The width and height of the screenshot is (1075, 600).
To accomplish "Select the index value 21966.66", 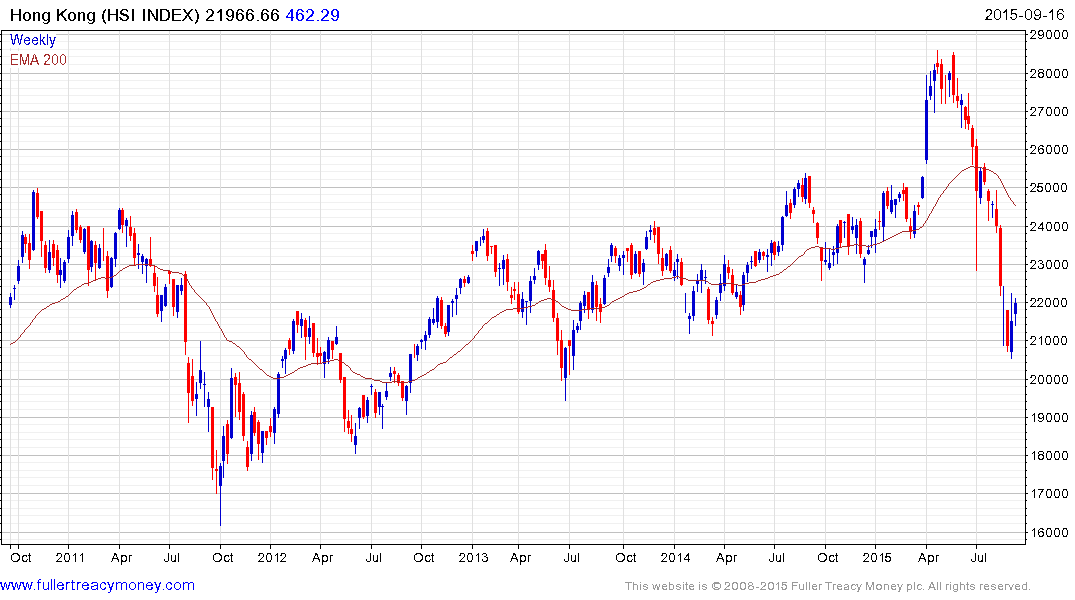I will point(243,15).
